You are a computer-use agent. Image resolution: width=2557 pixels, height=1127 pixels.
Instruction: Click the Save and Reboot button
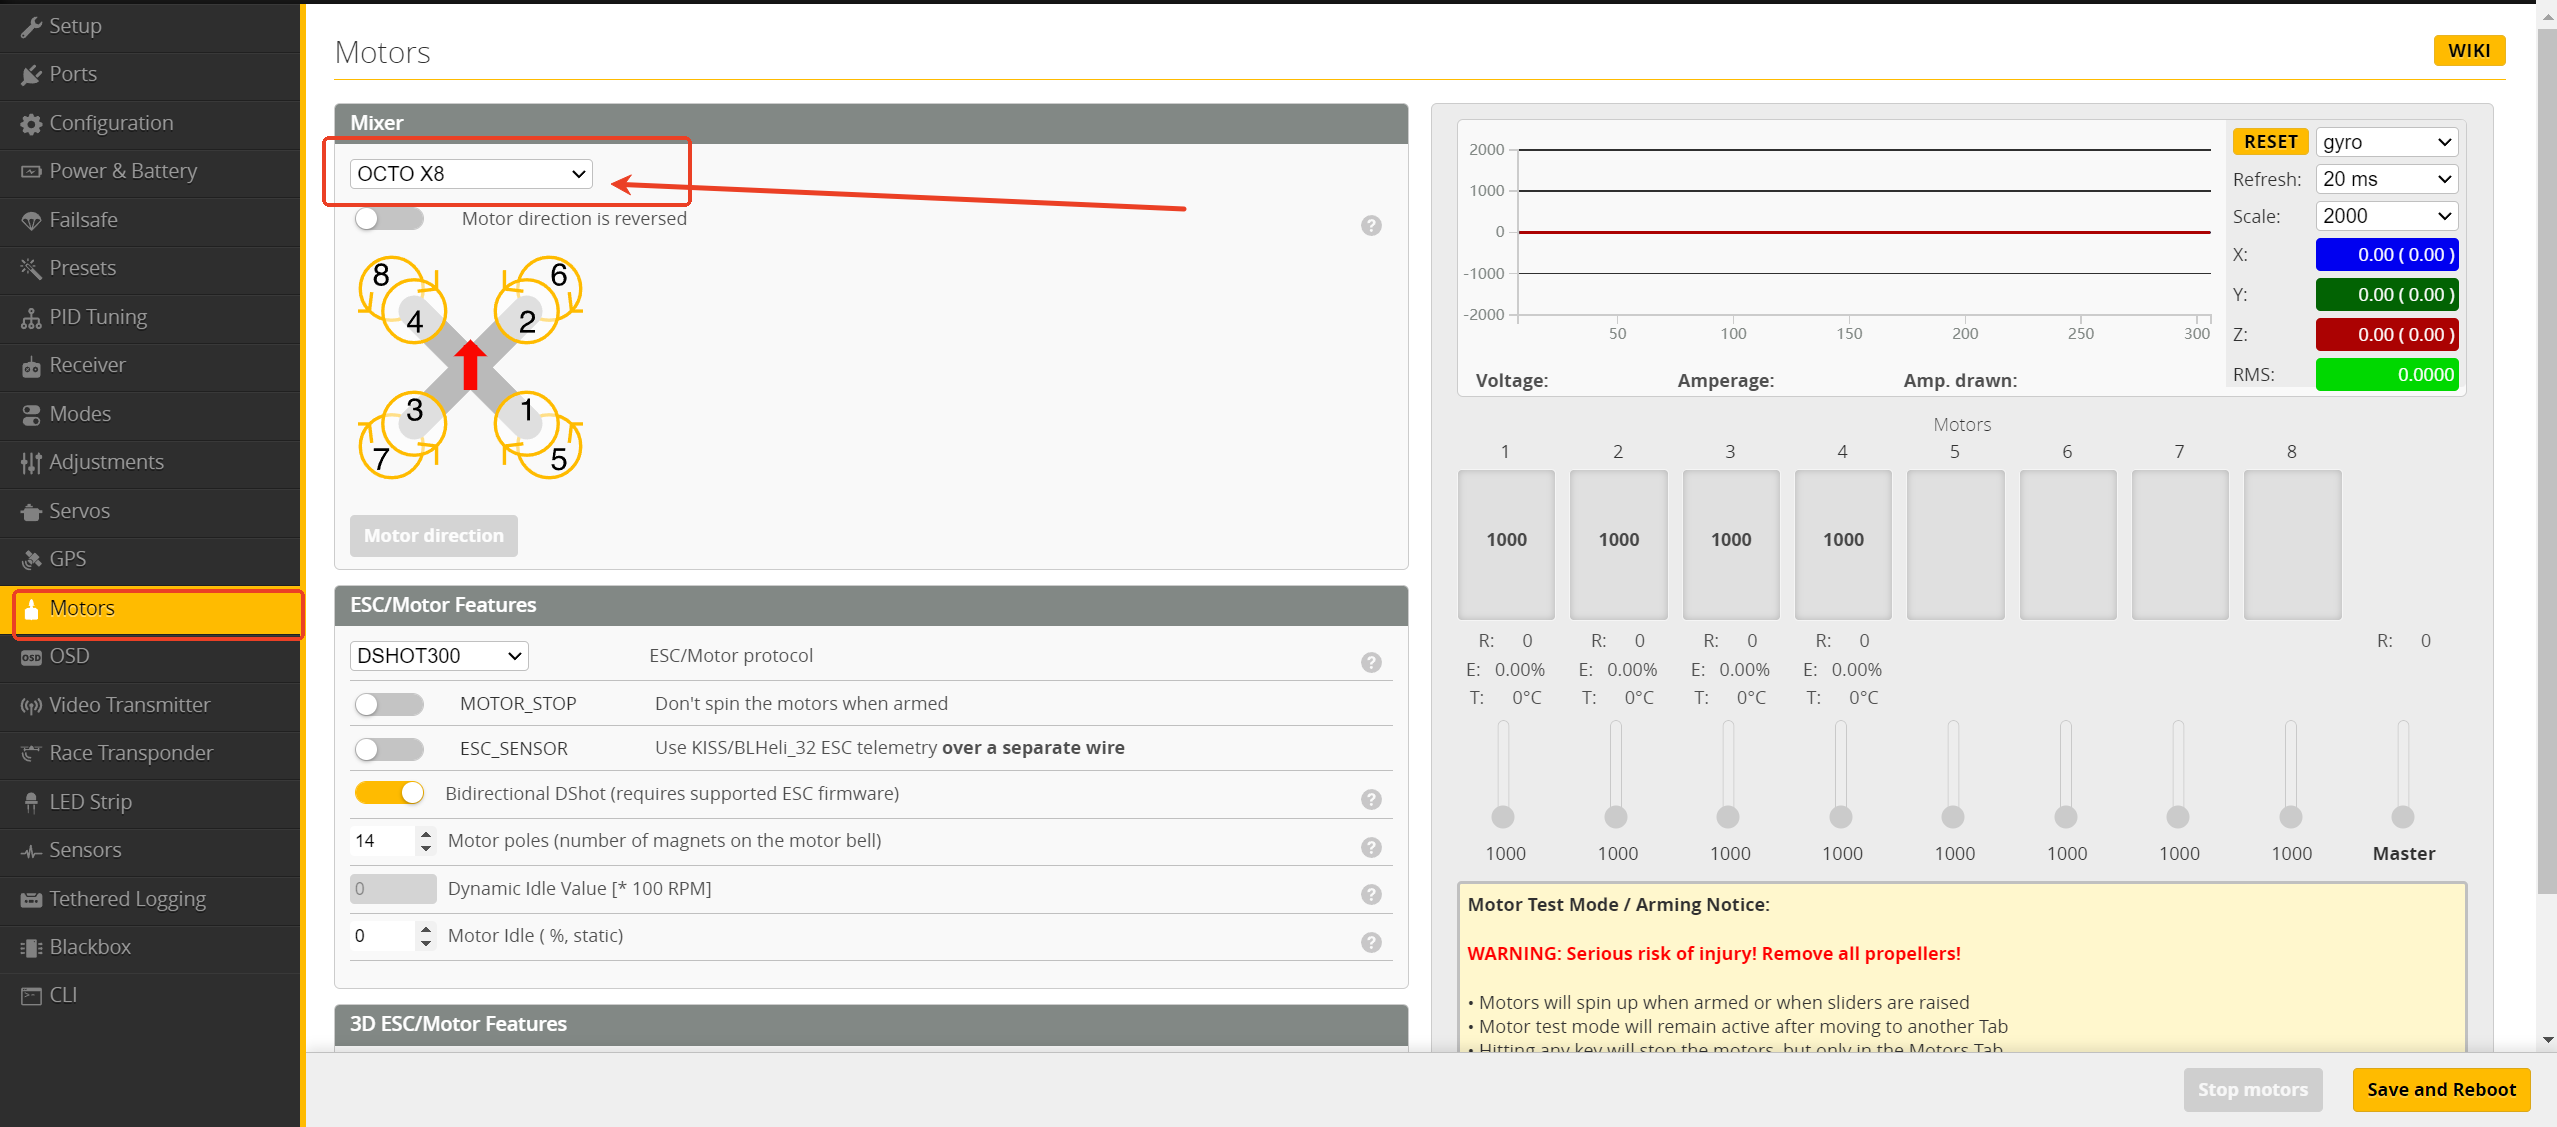point(2440,1089)
